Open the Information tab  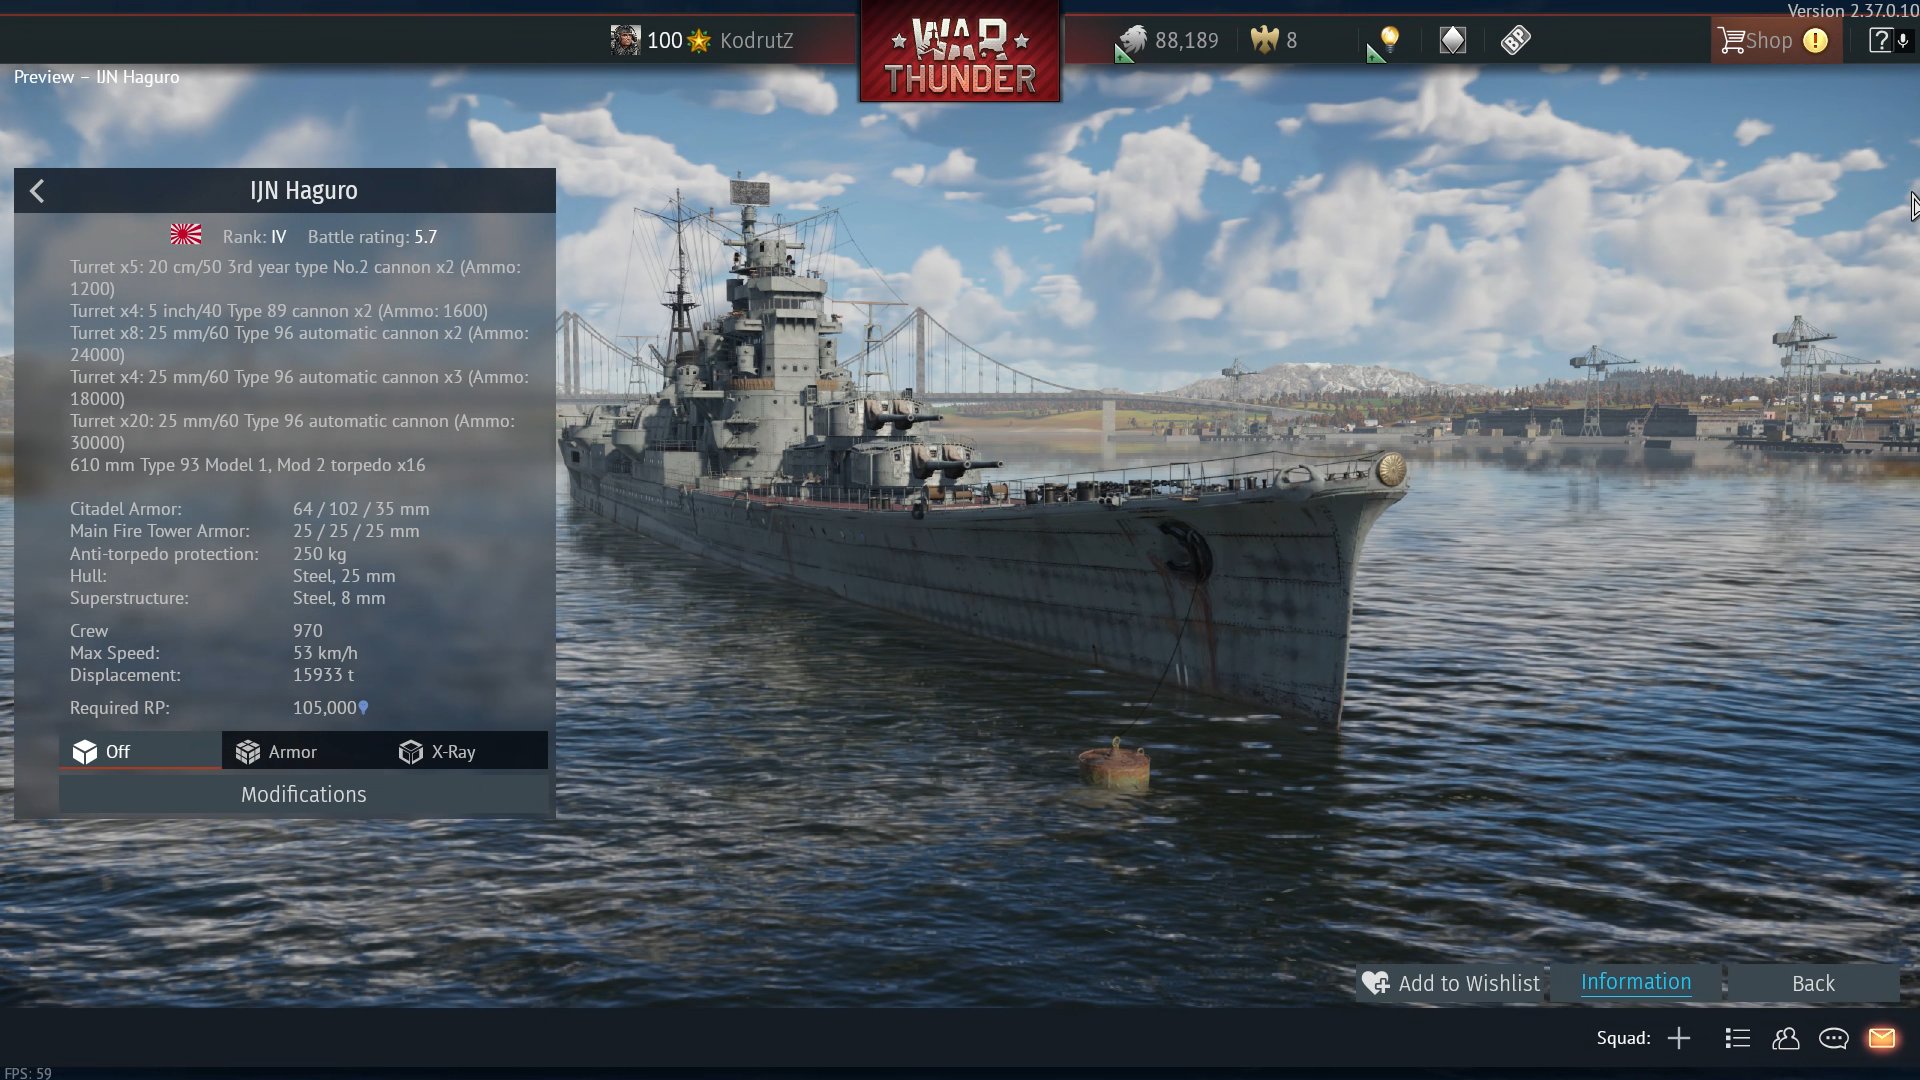[1636, 982]
